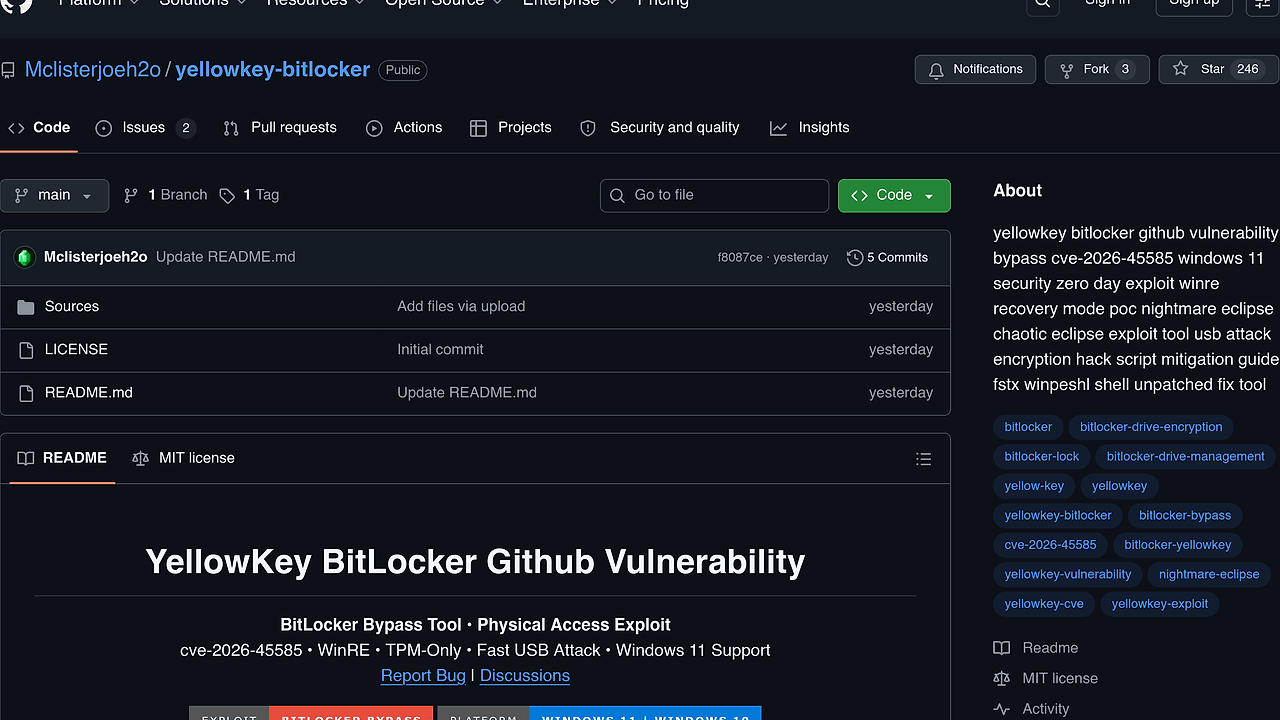Viewport: 1280px width, 720px height.
Task: Click the search magnifier icon in header
Action: [1042, 4]
